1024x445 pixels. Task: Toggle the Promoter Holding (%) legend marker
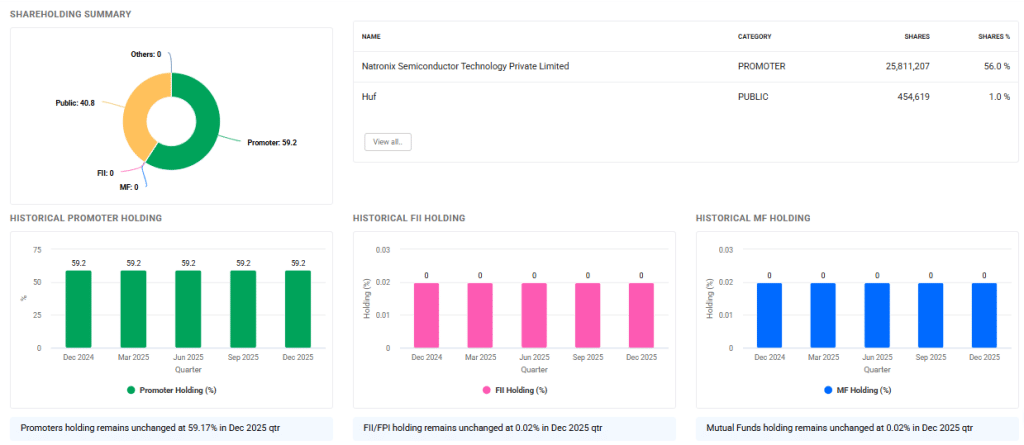(132, 389)
